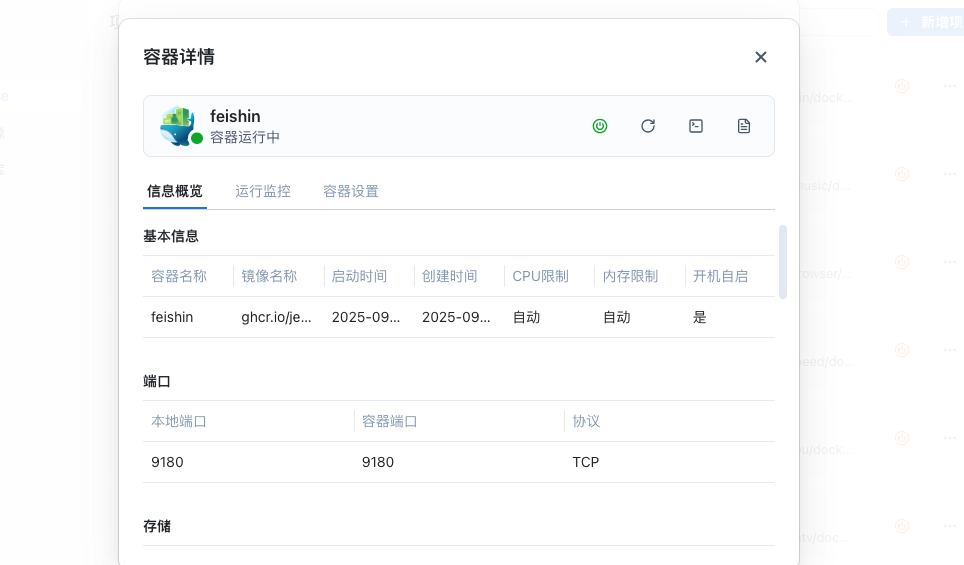Screen dimensions: 964x565
Task: Click the 9180 value under 容器端口
Action: (x=378, y=462)
